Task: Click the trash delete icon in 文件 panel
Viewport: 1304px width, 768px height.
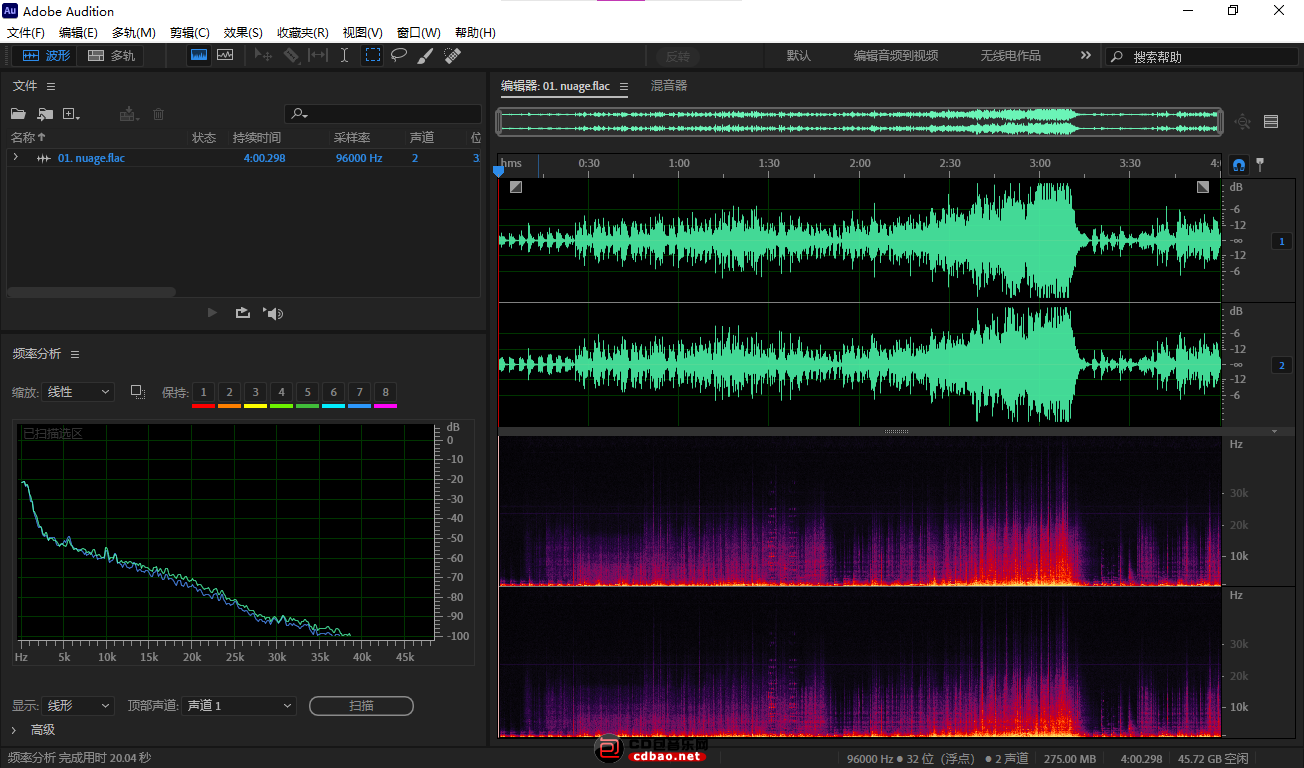Action: [158, 115]
